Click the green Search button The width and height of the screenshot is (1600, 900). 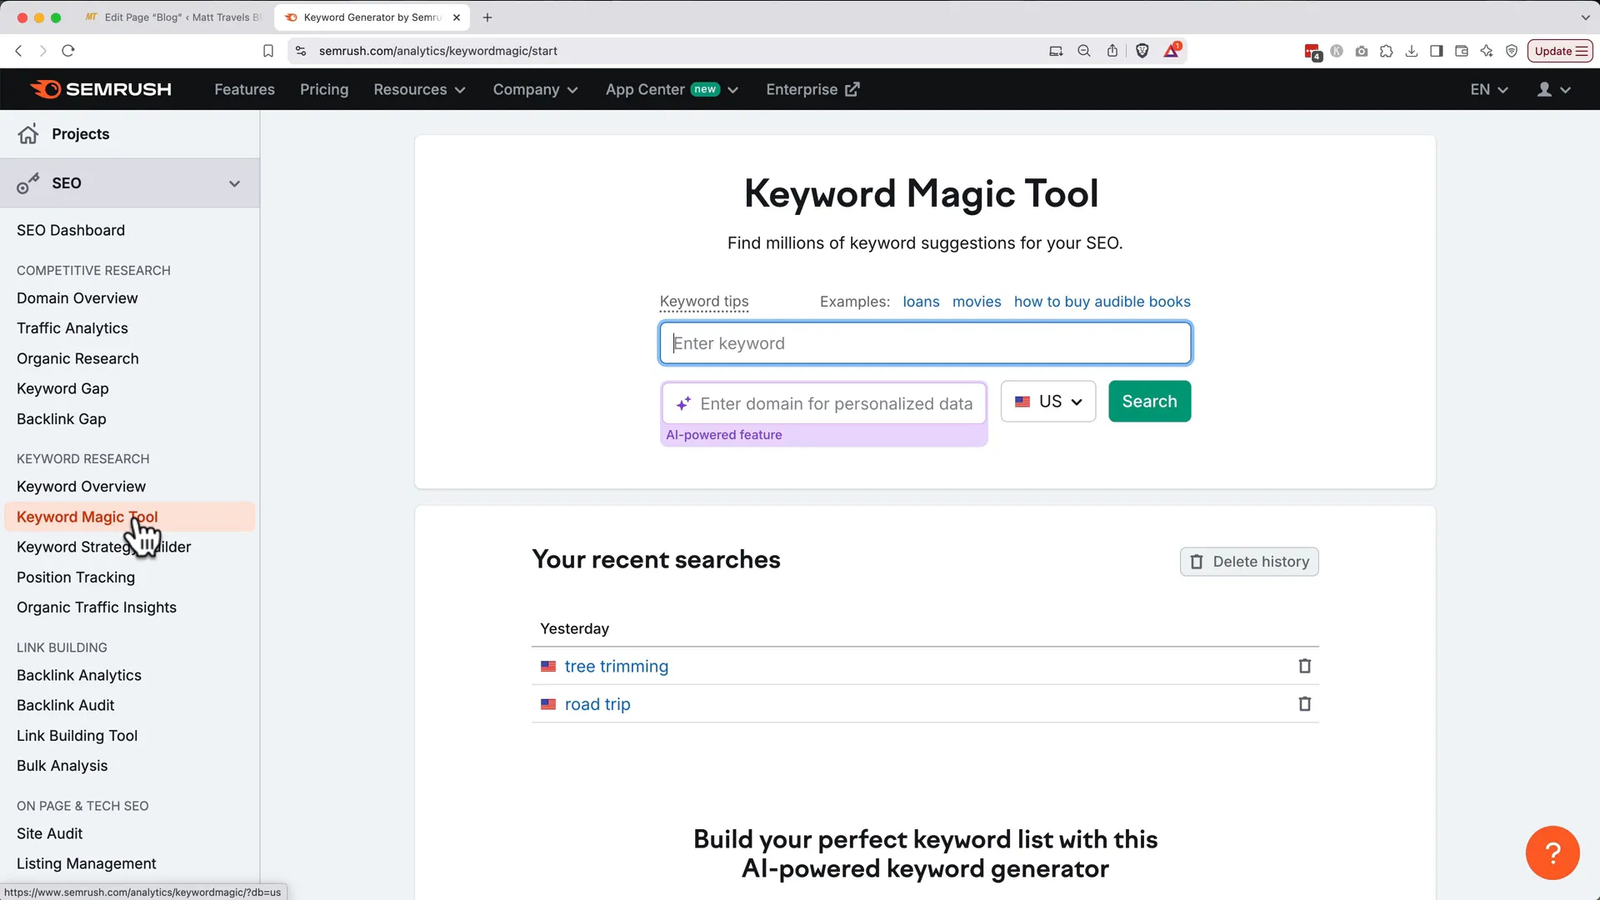pyautogui.click(x=1149, y=401)
